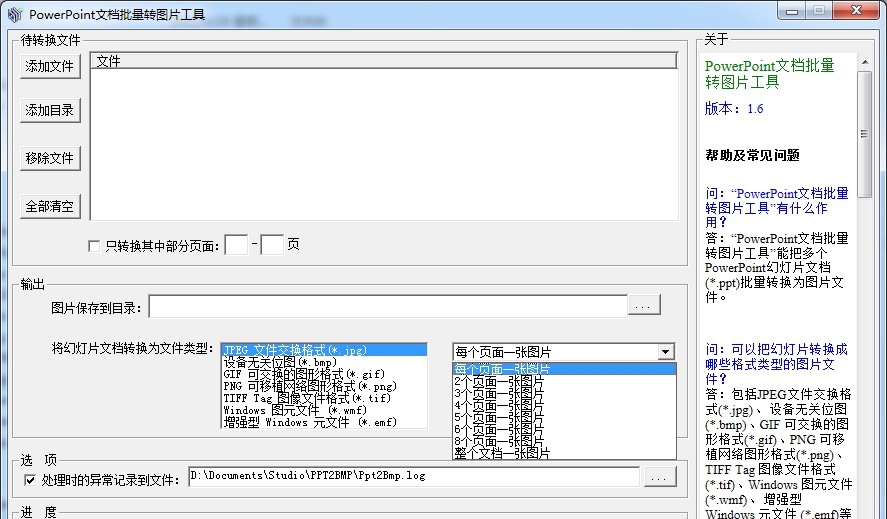Click scroll-up arrow in 关于 panel
Viewport: 887px width, 519px height.
864,62
